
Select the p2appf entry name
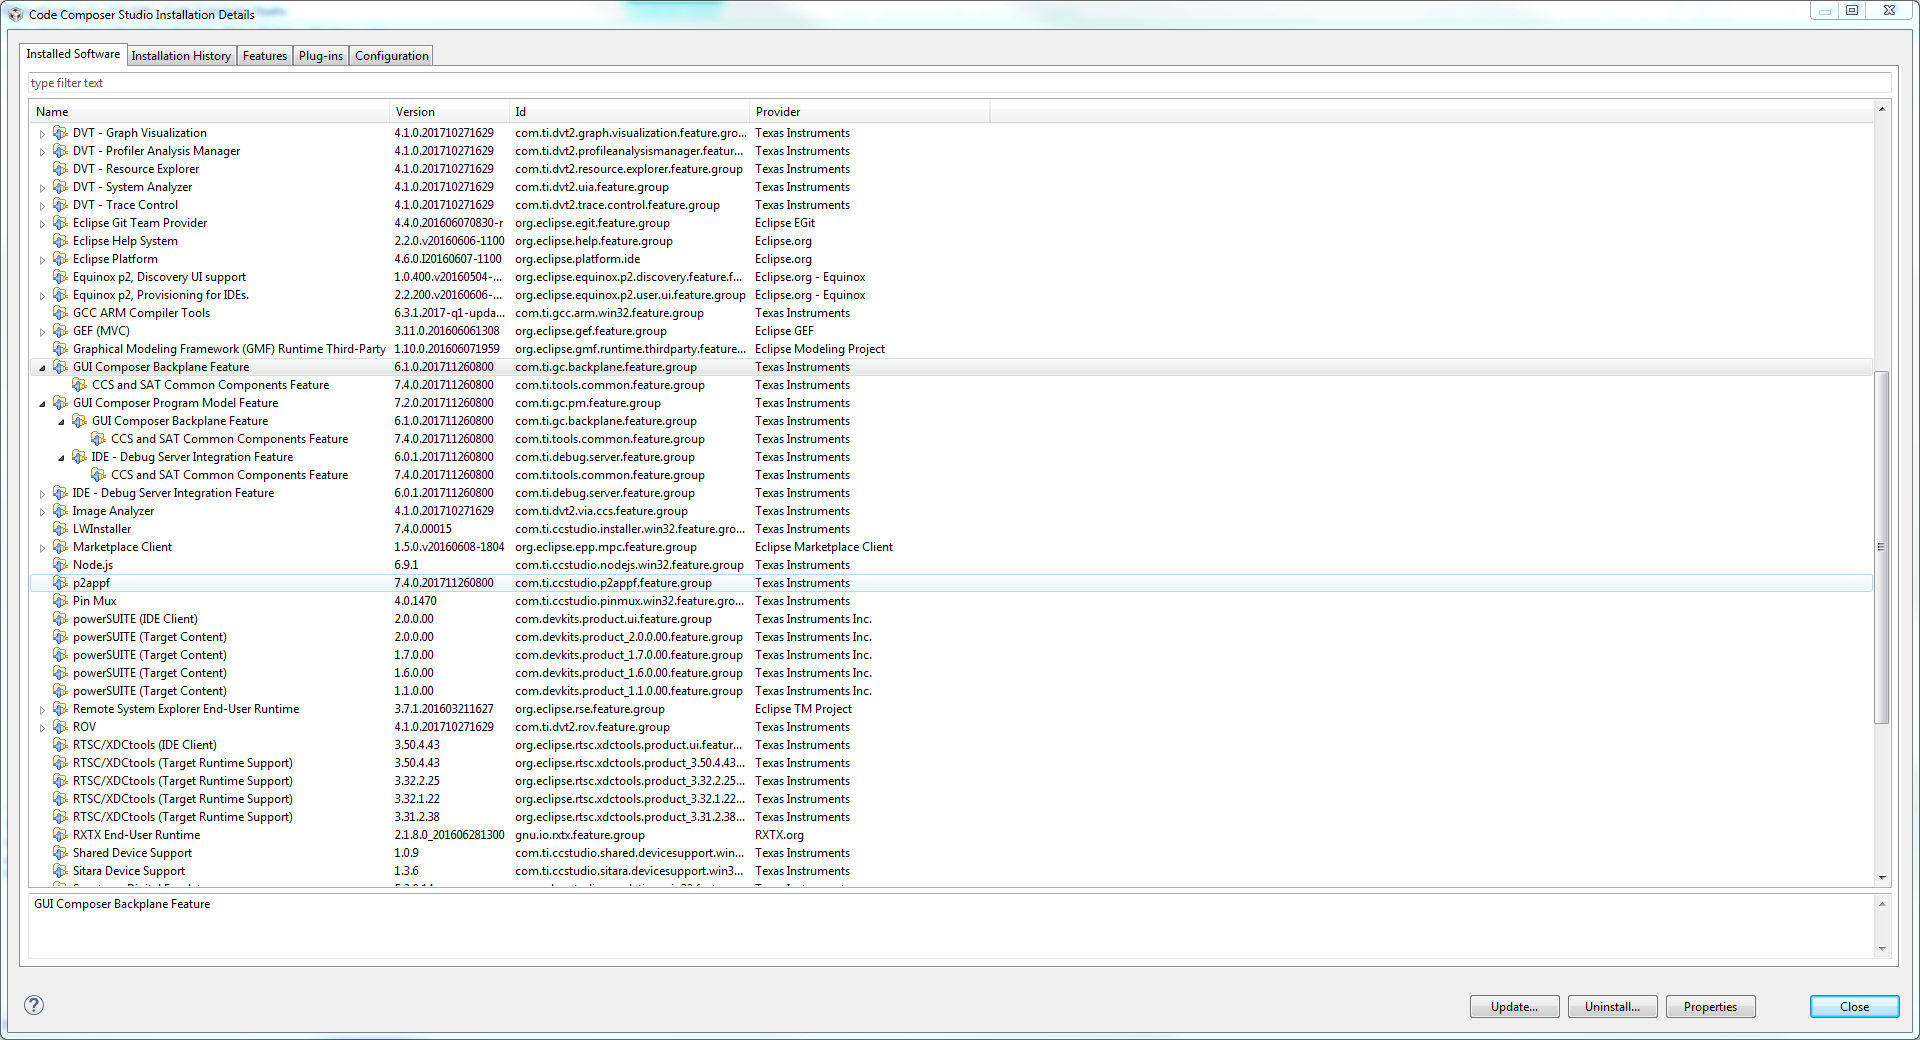click(91, 583)
